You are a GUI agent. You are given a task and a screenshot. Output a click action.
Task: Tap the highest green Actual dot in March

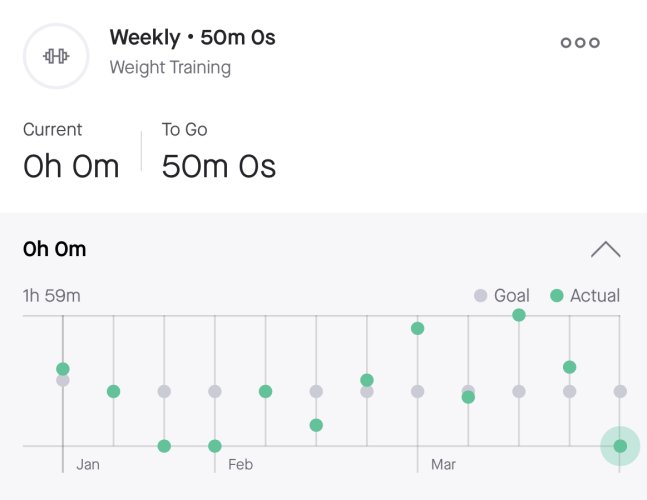tap(519, 315)
